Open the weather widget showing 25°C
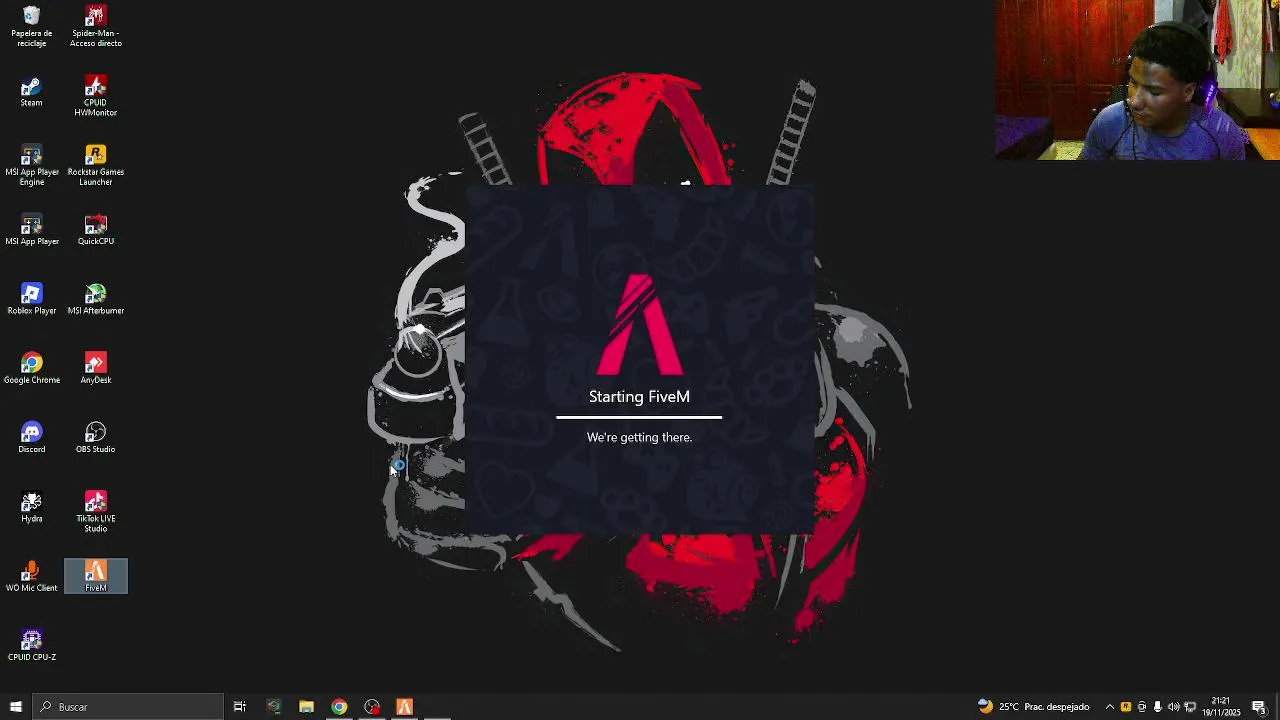Viewport: 1280px width, 720px height. point(1033,707)
